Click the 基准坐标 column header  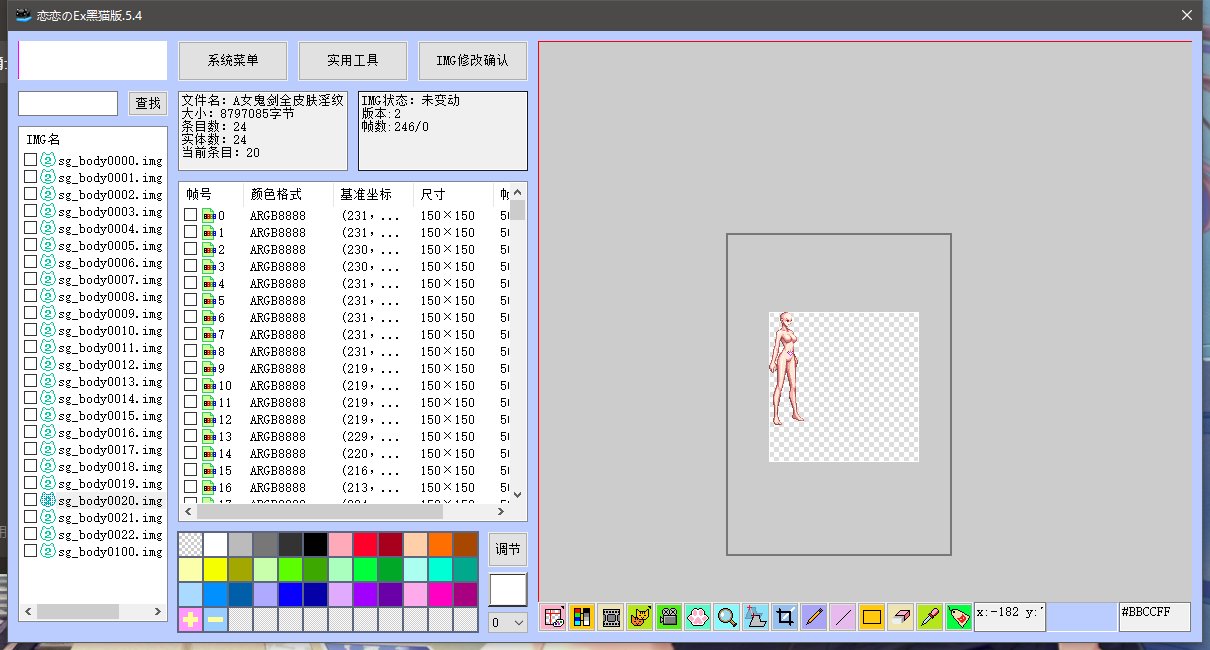tap(373, 194)
